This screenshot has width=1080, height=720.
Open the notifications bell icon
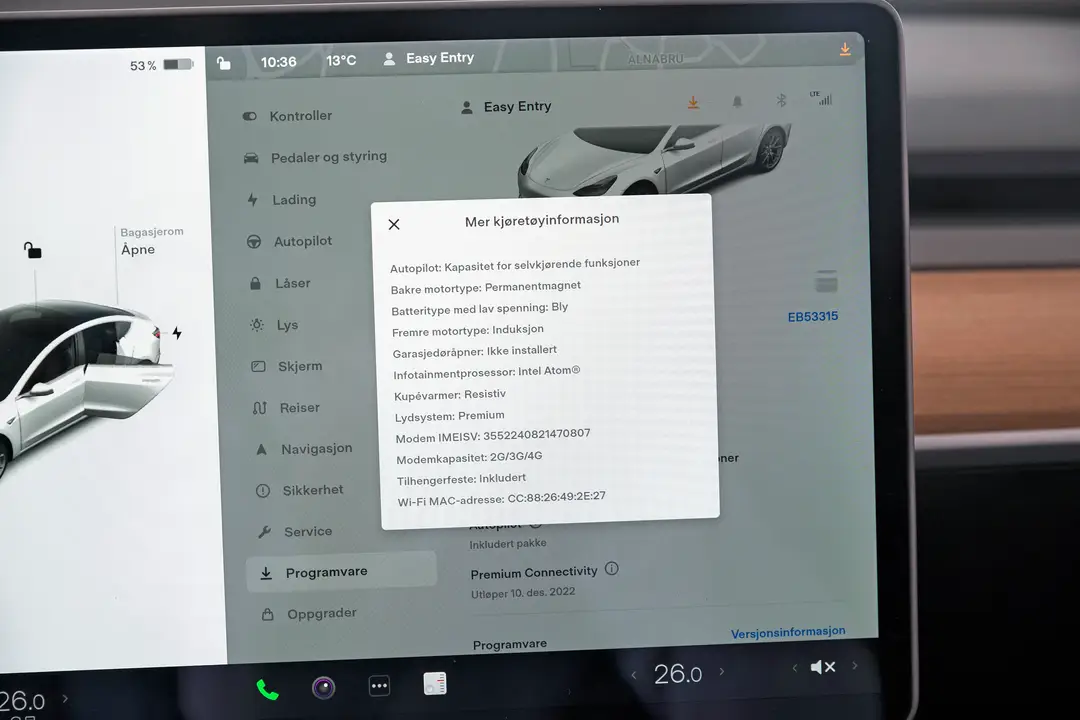pos(737,102)
